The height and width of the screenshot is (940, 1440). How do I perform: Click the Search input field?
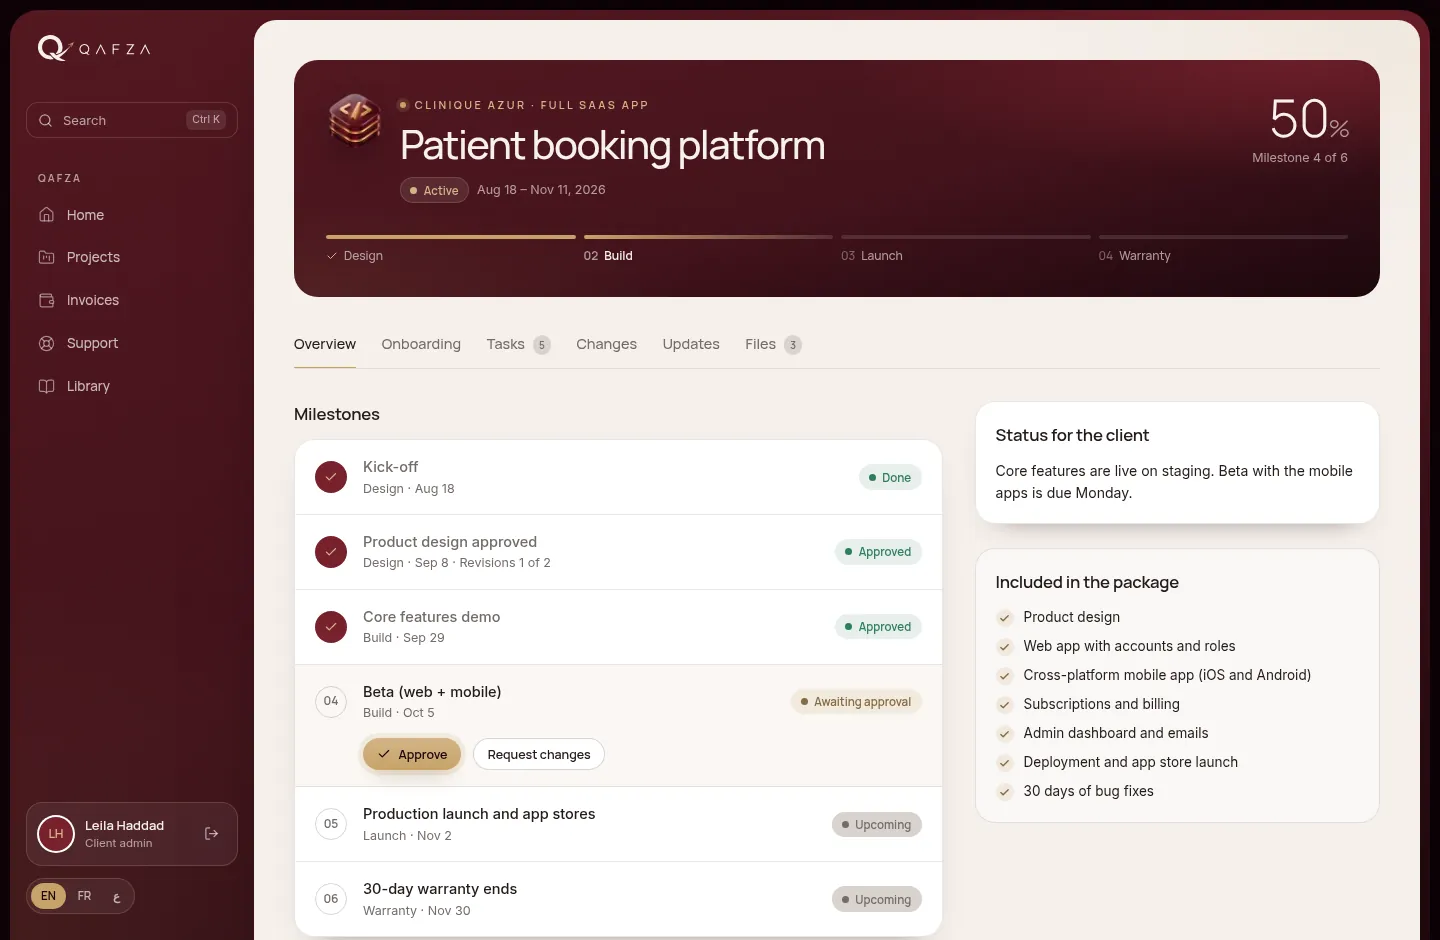pyautogui.click(x=132, y=120)
